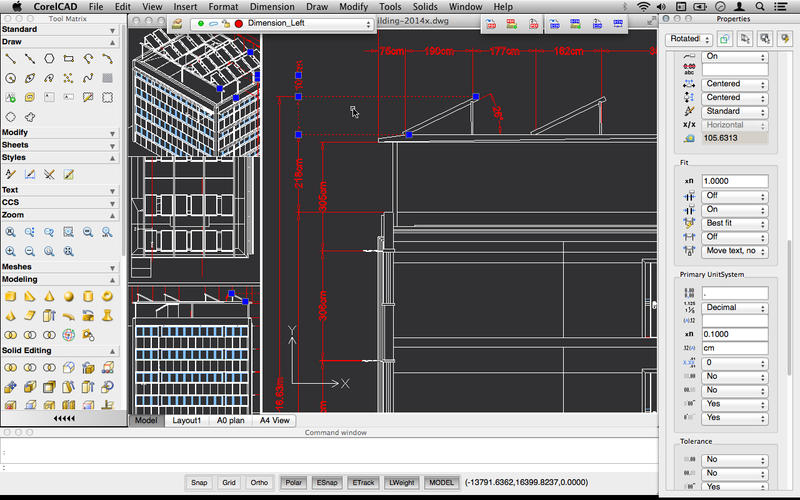Select the Torus modeling tool
This screenshot has width=800, height=500.
(107, 297)
